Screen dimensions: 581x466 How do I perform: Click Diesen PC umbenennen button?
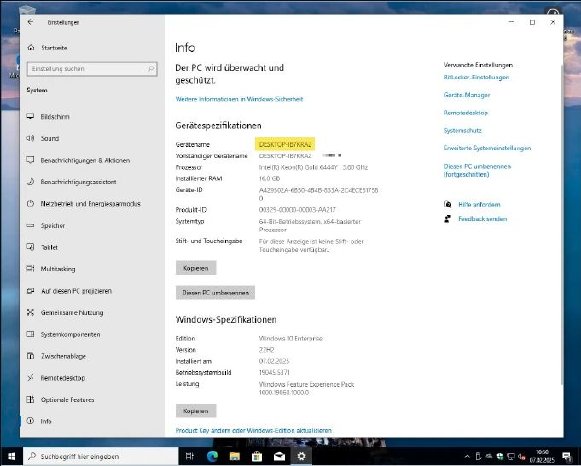click(215, 292)
